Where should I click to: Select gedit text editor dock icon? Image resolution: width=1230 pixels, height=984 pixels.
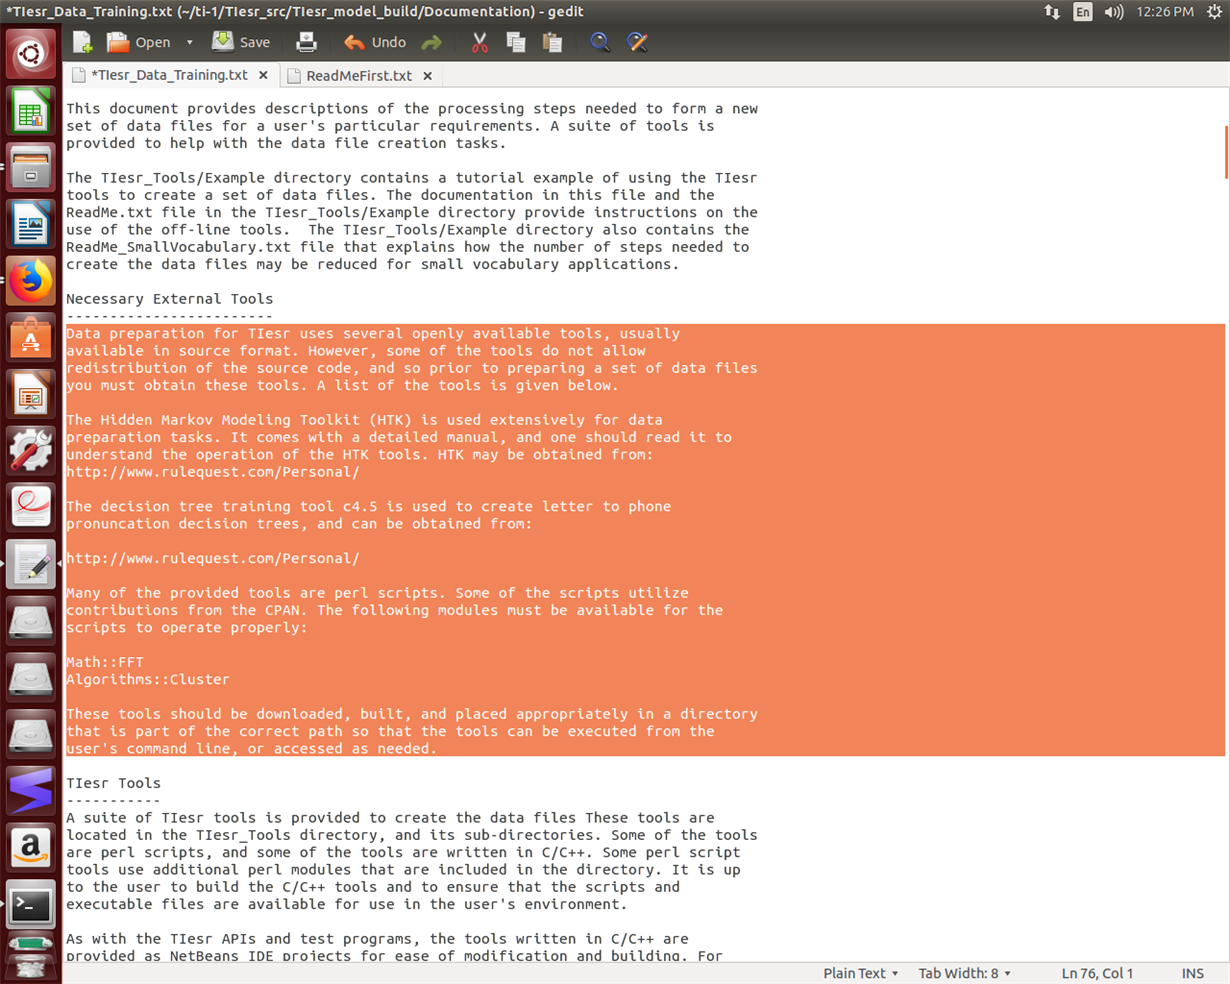point(31,564)
